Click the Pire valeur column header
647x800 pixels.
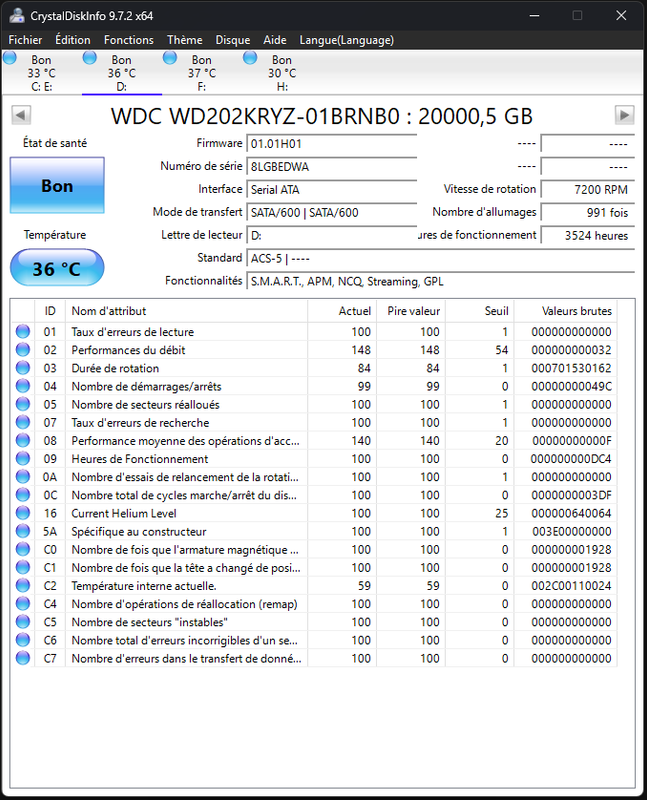click(x=411, y=311)
